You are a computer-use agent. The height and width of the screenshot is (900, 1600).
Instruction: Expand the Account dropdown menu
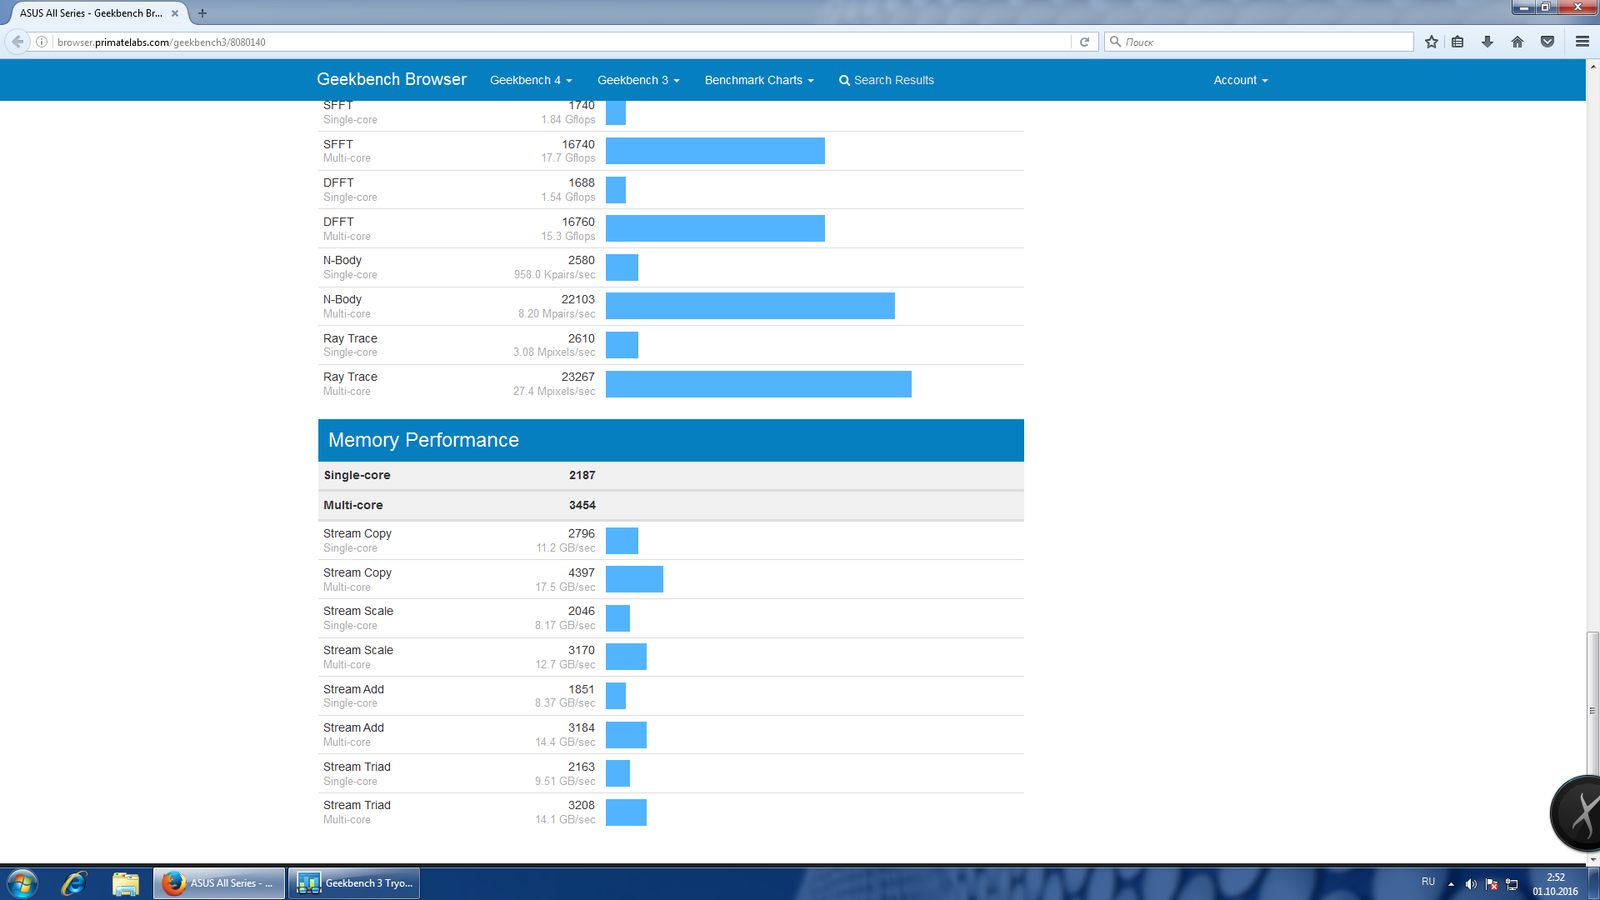click(x=1240, y=80)
